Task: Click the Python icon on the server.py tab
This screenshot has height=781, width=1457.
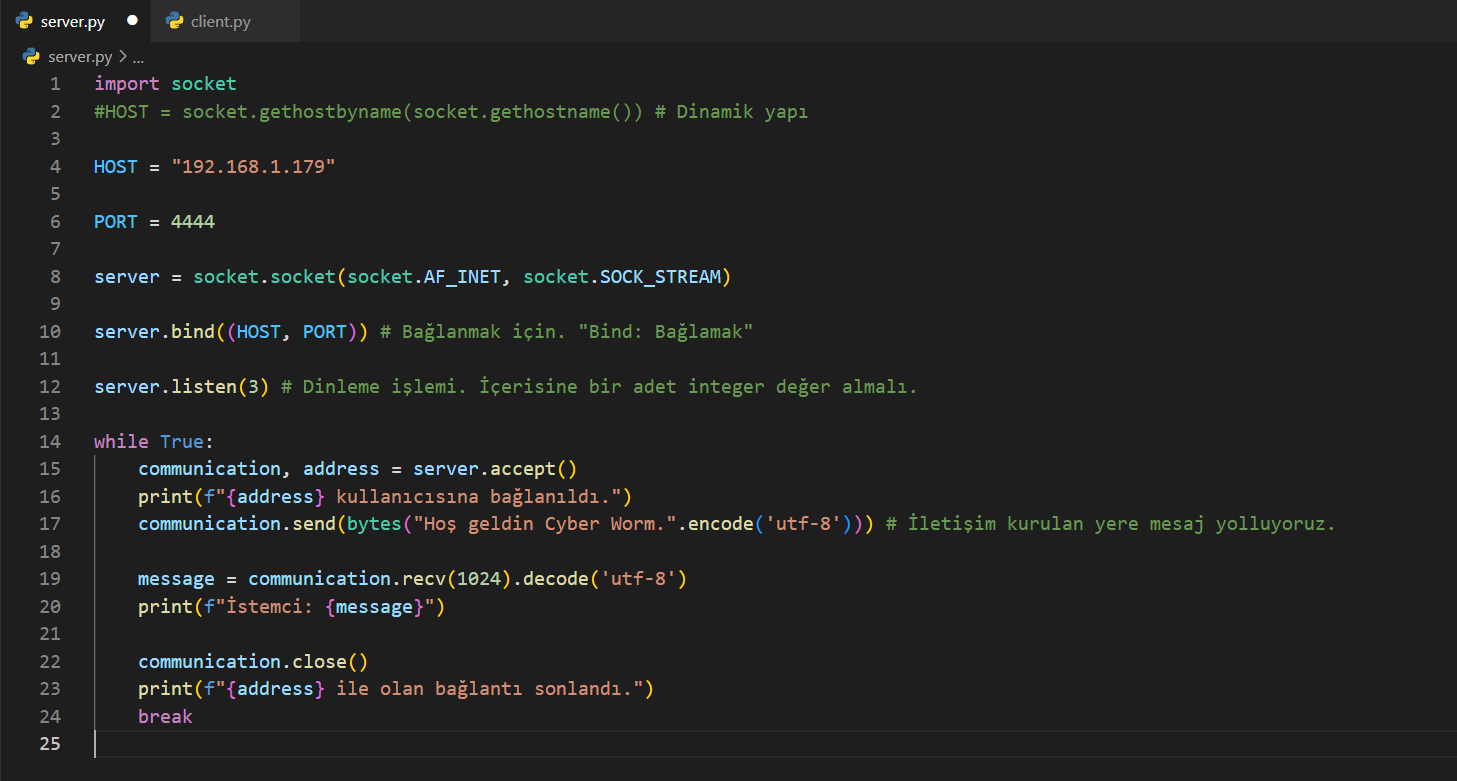Action: [x=24, y=21]
